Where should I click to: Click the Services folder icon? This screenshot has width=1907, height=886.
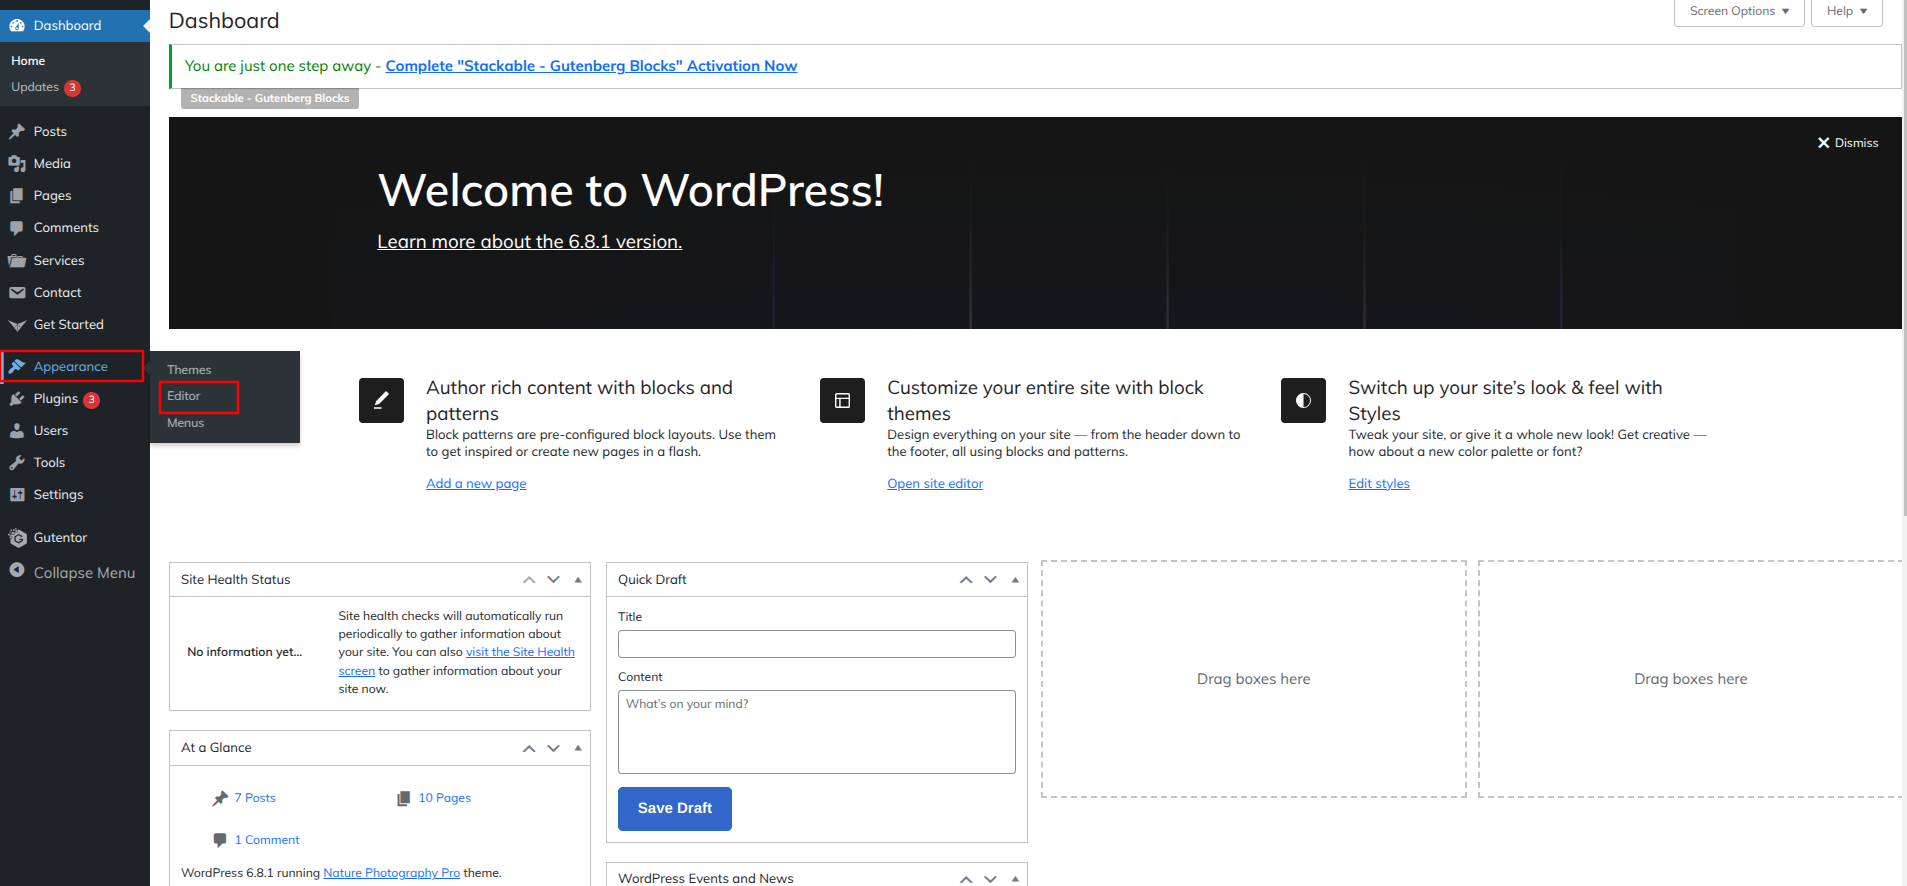tap(17, 260)
